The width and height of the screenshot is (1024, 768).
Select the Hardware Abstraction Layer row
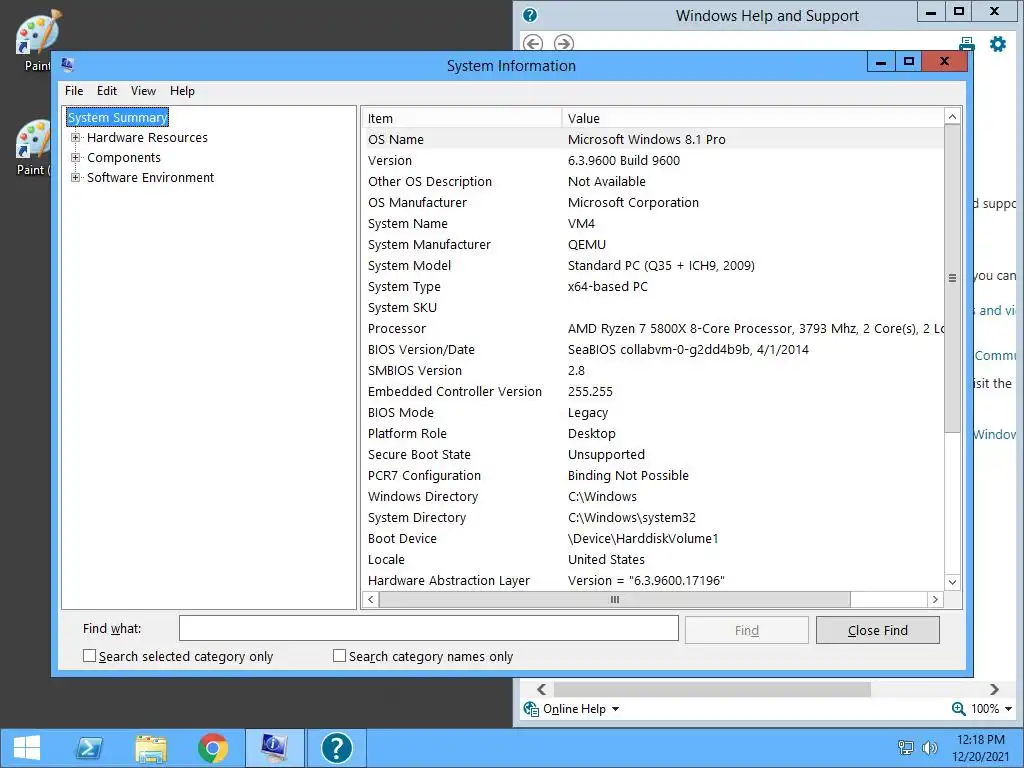[x=652, y=581]
